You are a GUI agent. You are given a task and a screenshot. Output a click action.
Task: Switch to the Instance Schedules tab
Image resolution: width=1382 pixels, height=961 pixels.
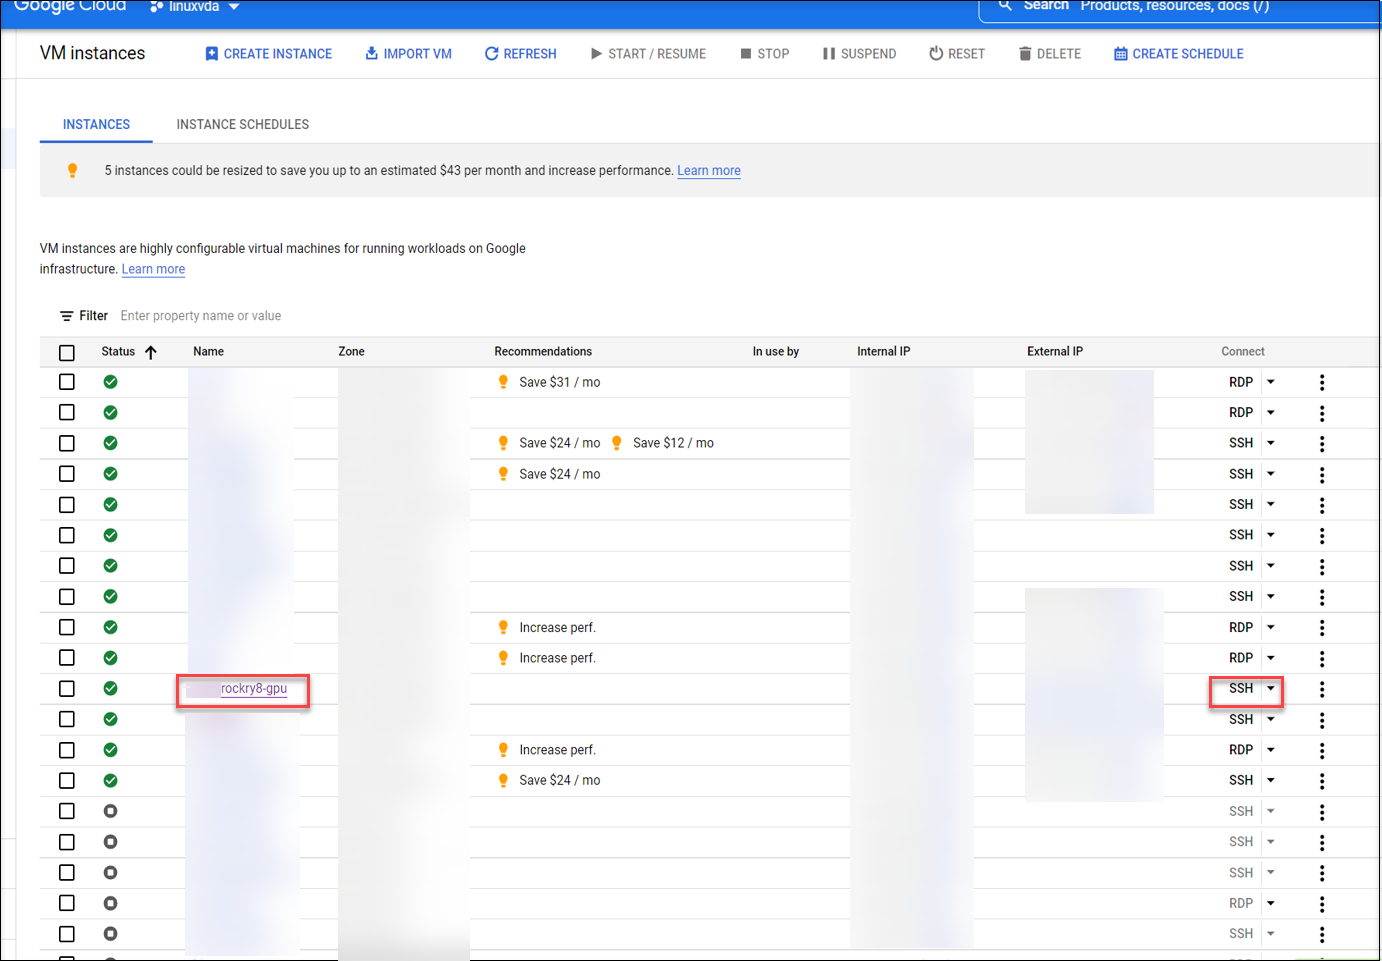coord(242,124)
